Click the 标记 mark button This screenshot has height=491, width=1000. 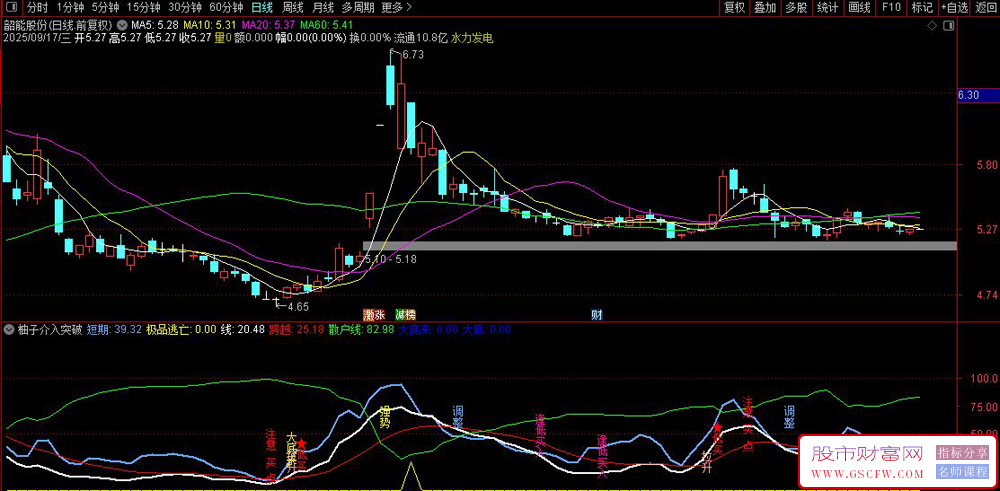922,8
